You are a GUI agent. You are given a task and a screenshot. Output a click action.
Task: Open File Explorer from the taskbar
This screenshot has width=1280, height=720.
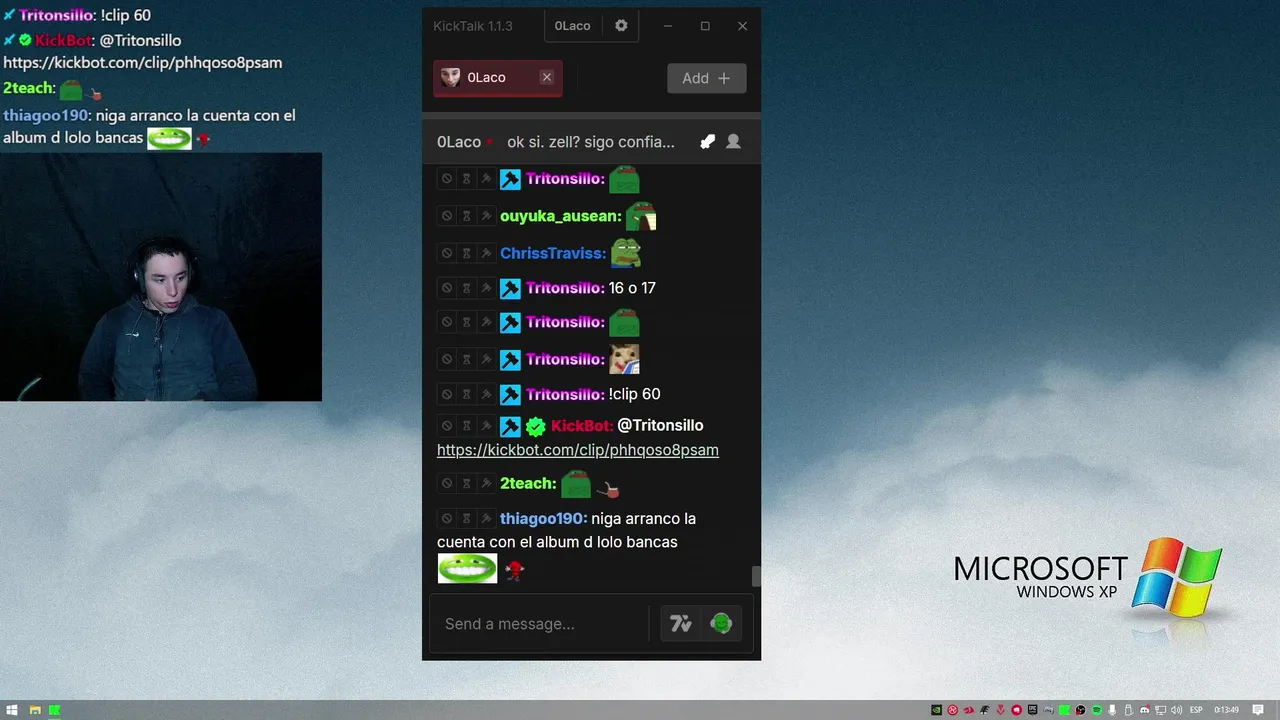pyautogui.click(x=34, y=710)
